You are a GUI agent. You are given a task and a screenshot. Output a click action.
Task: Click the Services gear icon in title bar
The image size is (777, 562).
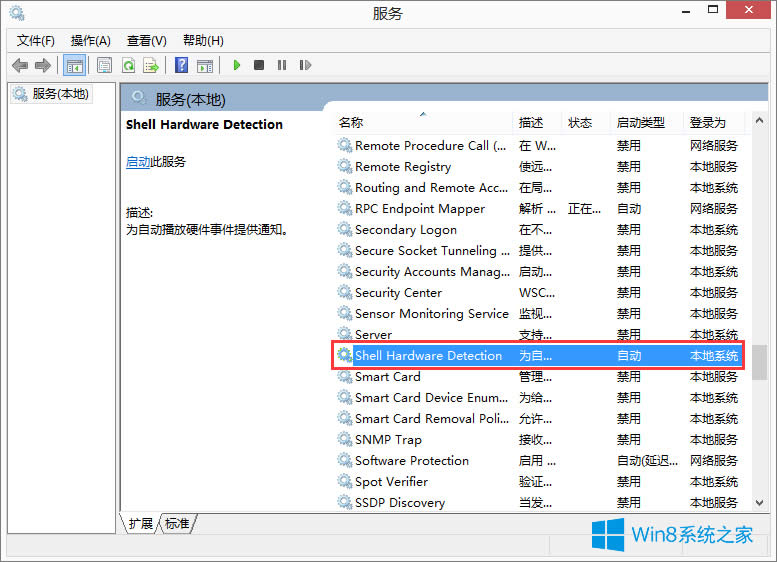(x=17, y=13)
